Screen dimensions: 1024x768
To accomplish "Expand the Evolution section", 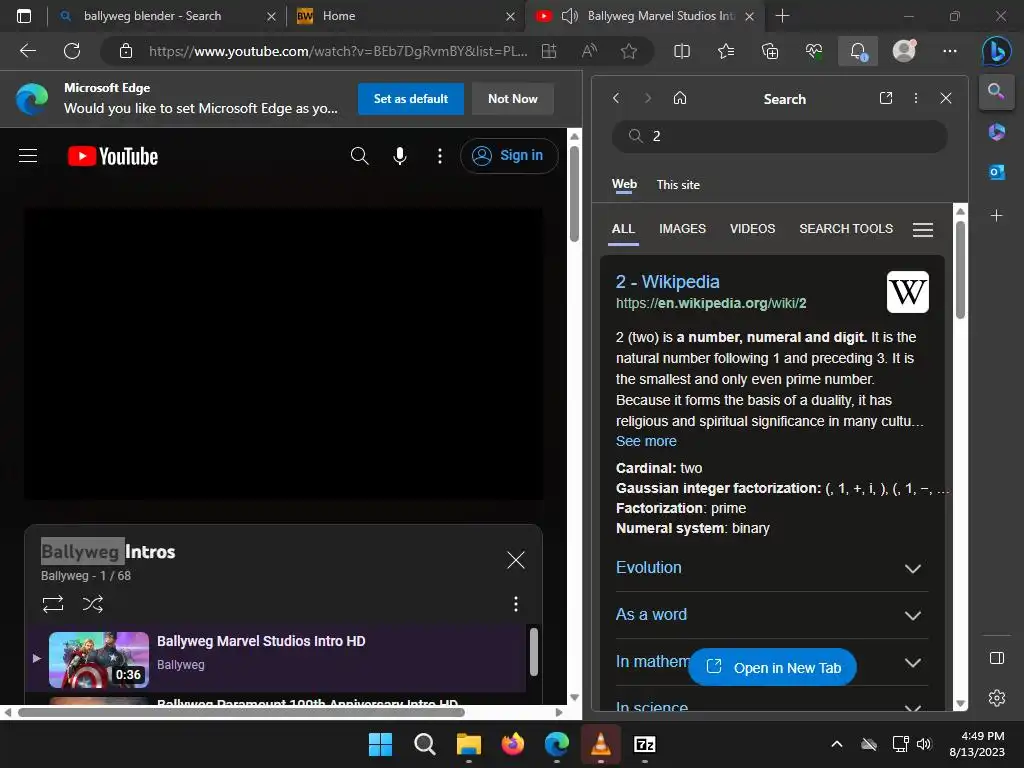I will (x=772, y=568).
